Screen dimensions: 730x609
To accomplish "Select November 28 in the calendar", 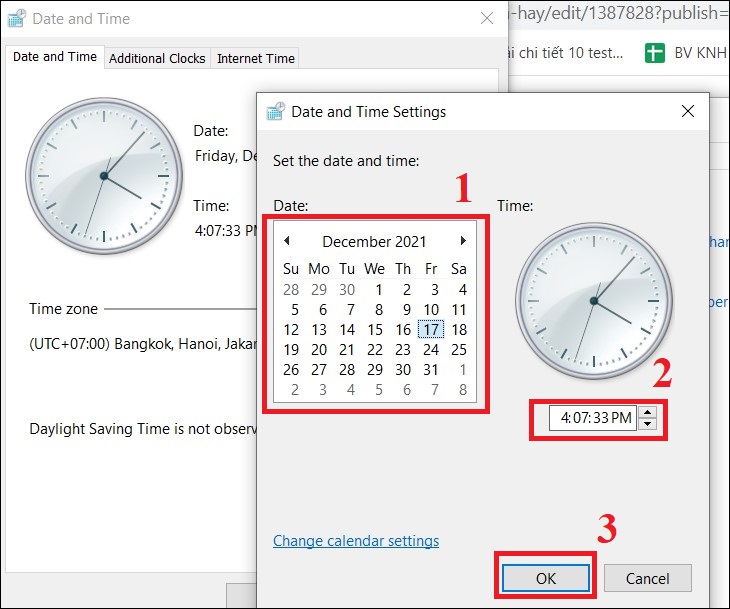I will [291, 290].
